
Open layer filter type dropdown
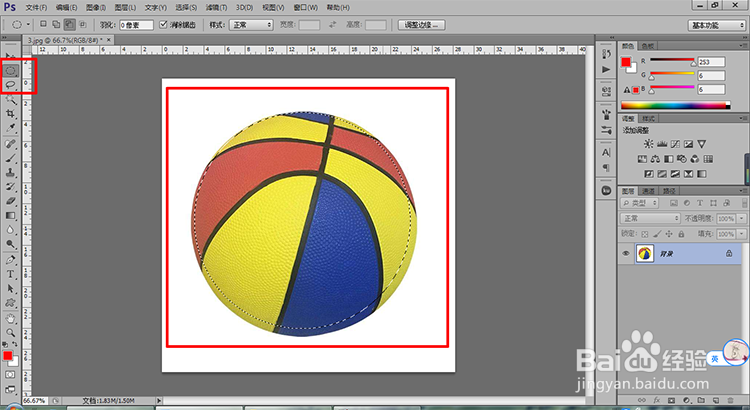pyautogui.click(x=640, y=203)
